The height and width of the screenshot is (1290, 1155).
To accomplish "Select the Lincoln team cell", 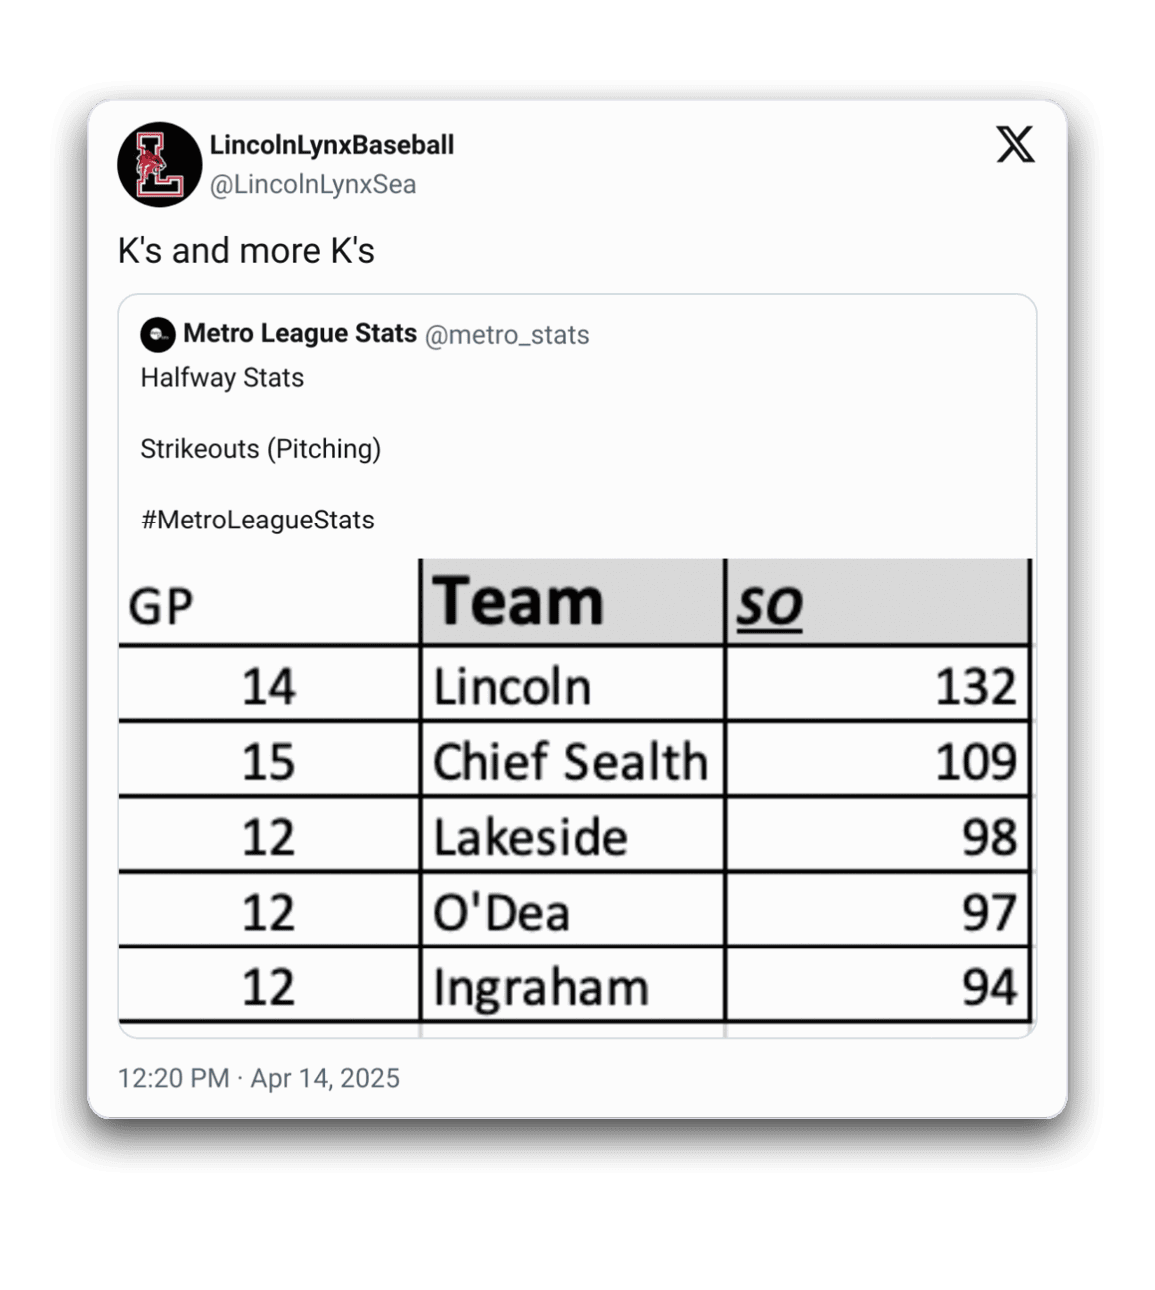I will click(512, 687).
